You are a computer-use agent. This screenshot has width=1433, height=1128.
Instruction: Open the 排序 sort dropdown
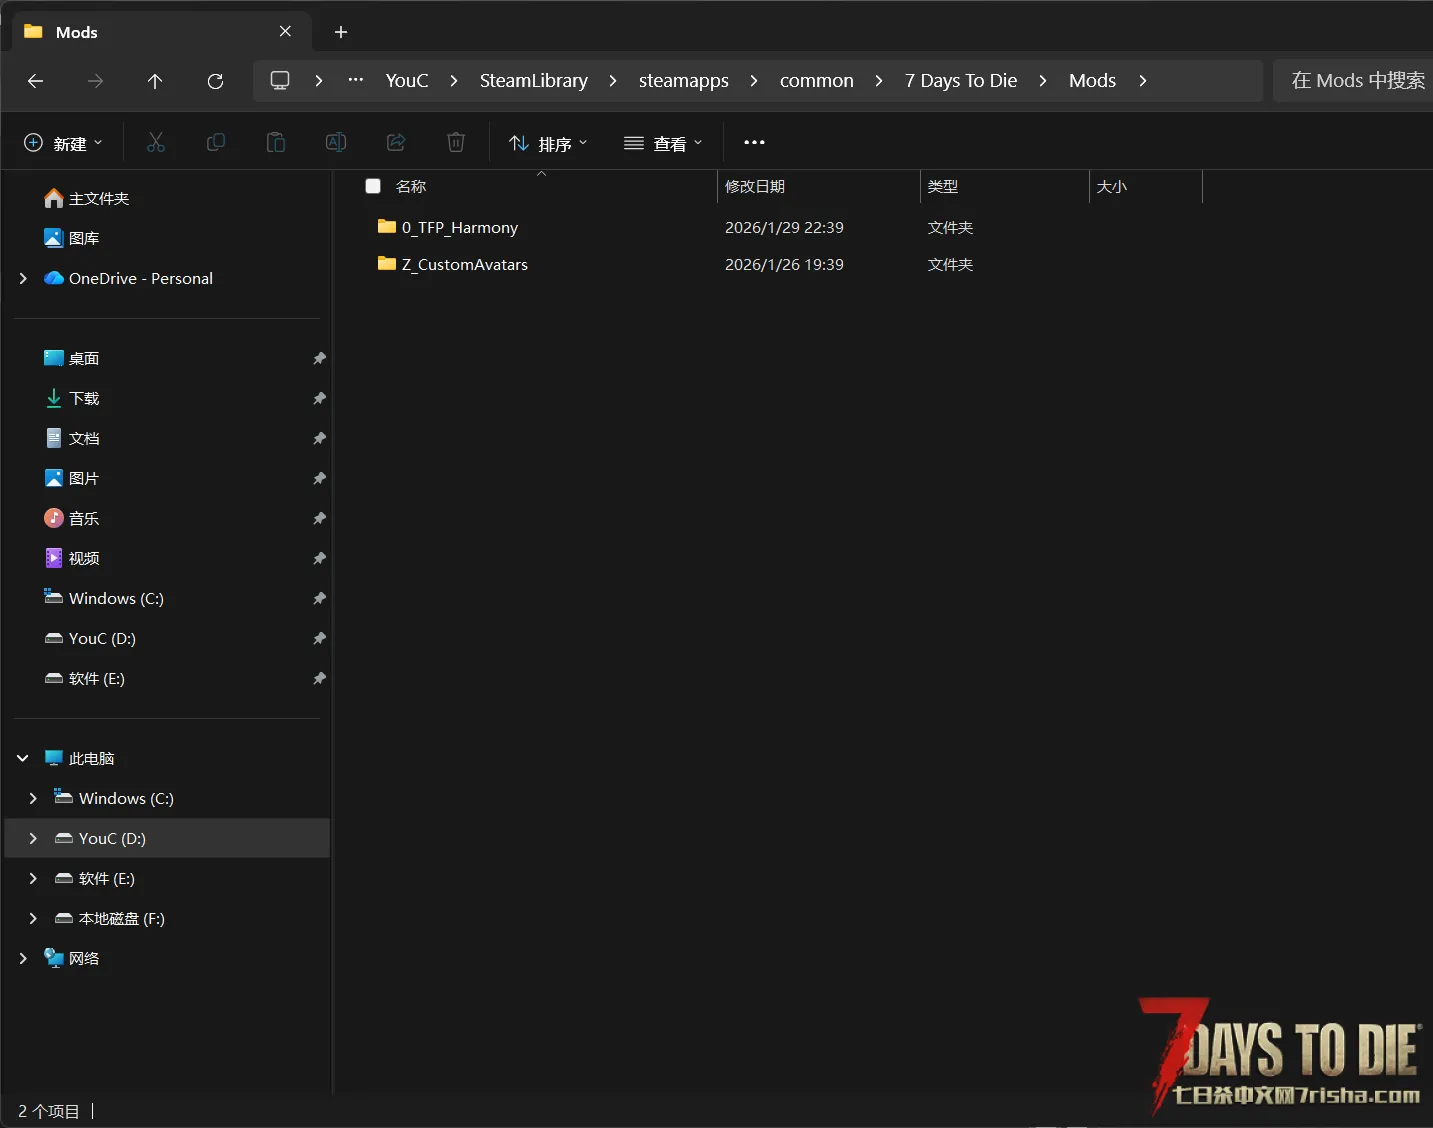point(548,143)
